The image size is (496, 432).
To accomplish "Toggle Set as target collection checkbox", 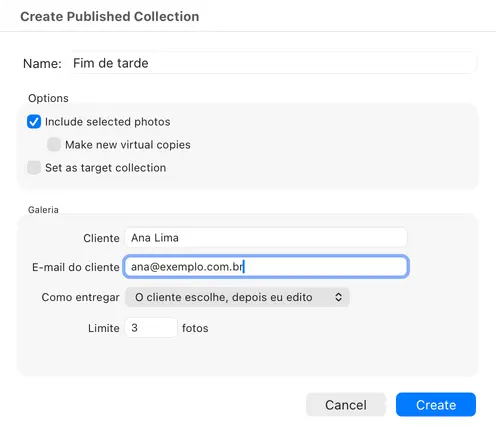I will 34,168.
